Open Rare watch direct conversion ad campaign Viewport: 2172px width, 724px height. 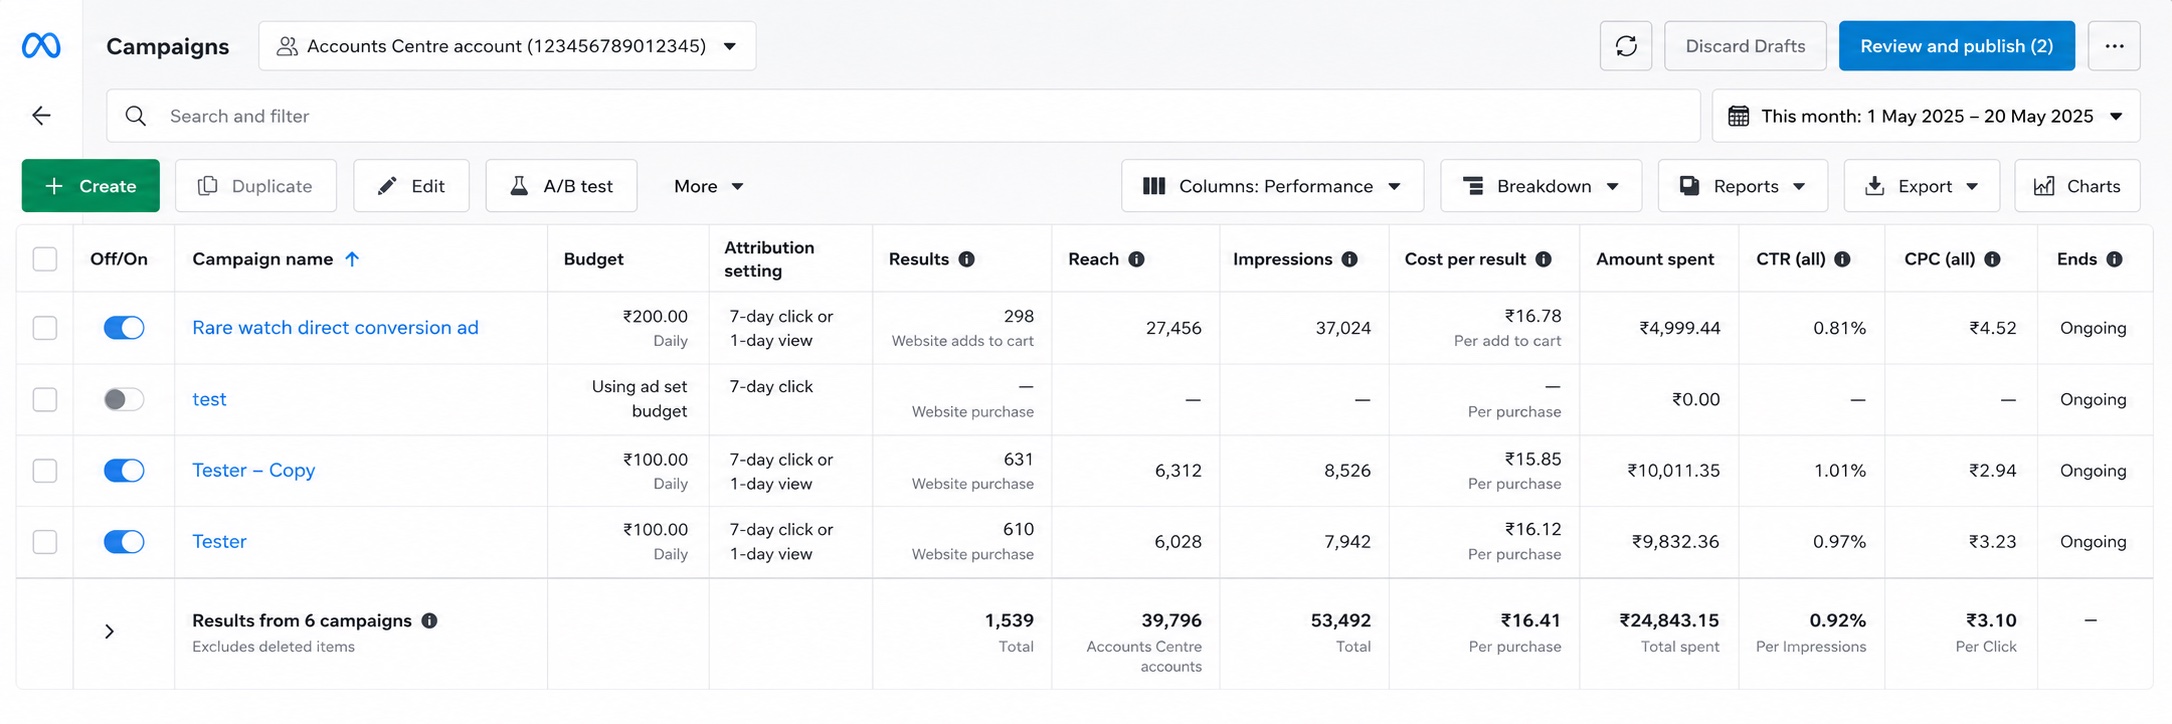point(335,328)
